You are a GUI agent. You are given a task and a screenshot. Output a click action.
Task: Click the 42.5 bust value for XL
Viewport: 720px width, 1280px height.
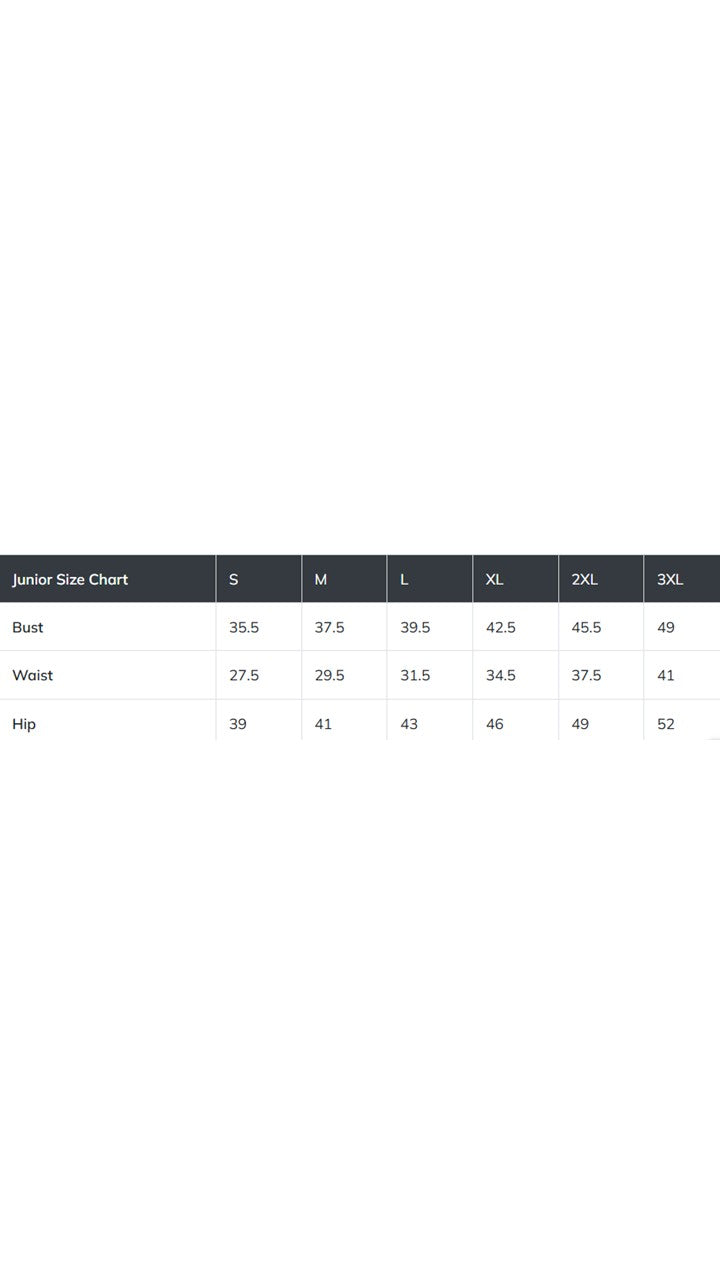[501, 628]
